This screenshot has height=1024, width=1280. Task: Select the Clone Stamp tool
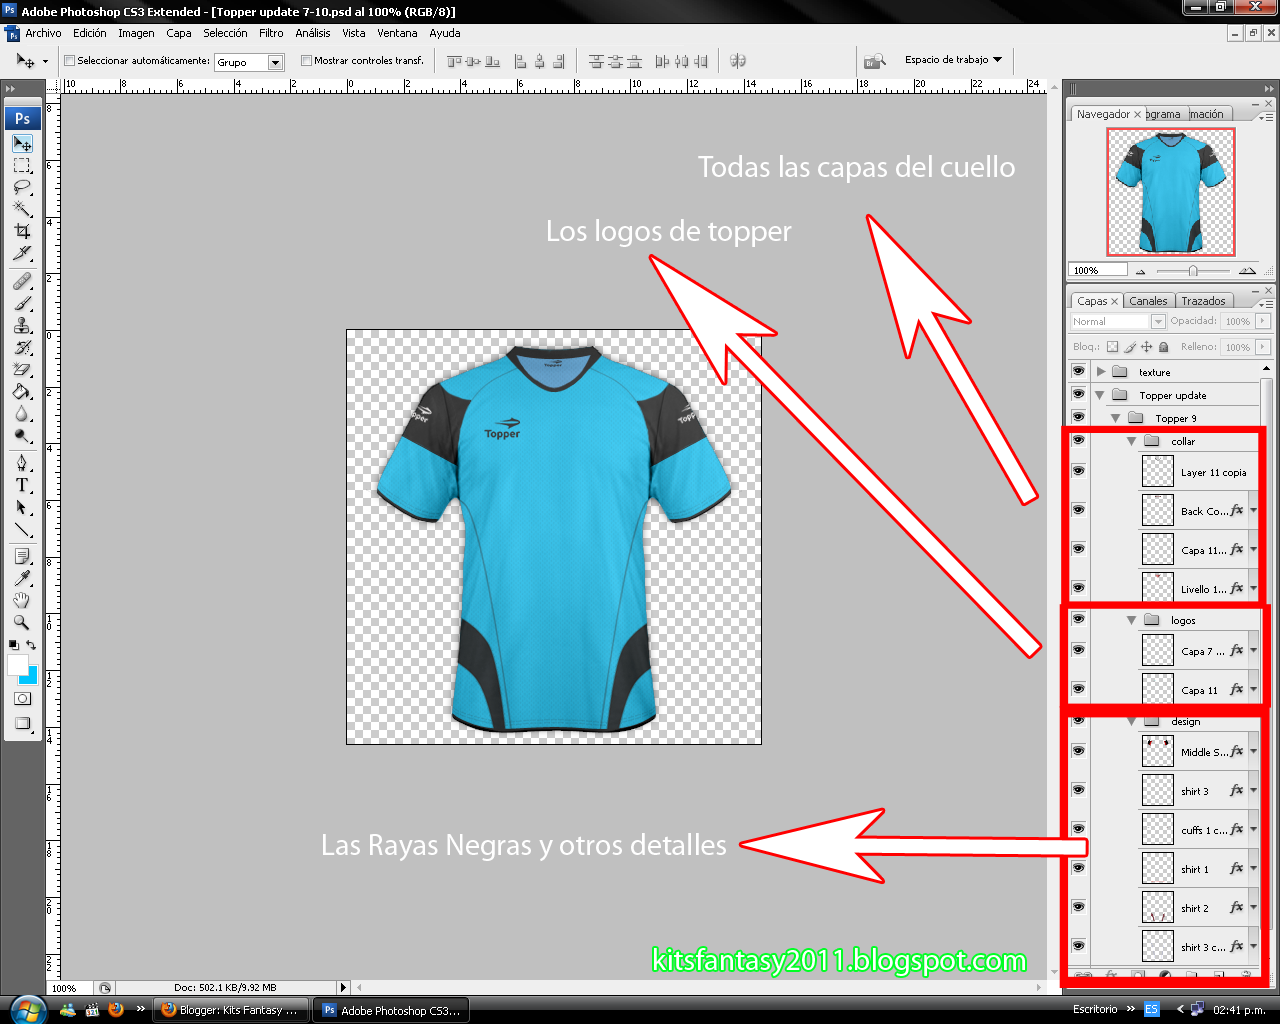coord(22,324)
